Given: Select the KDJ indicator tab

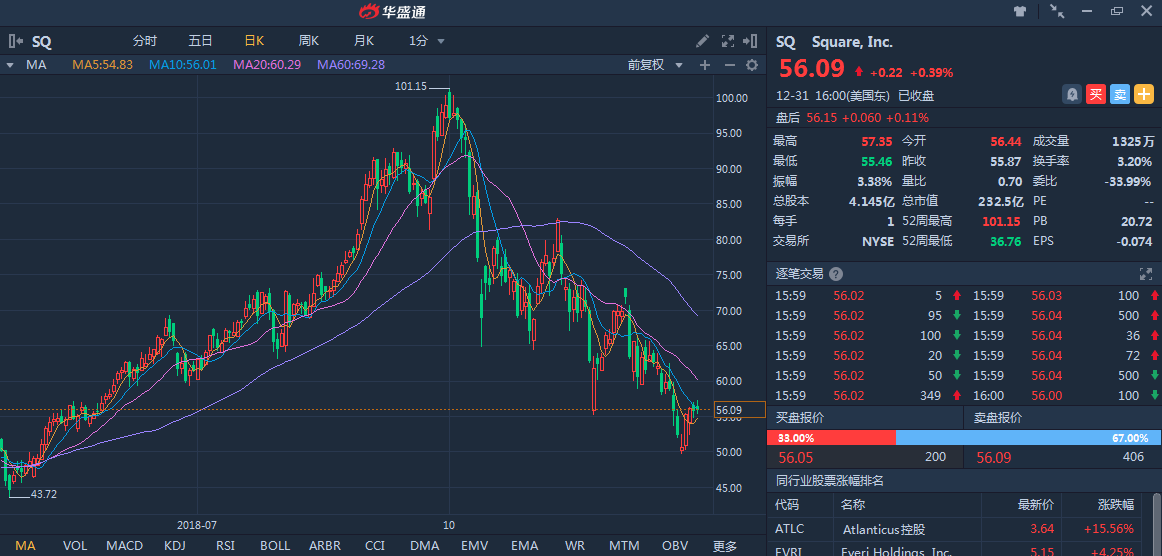Looking at the screenshot, I should pos(175,546).
